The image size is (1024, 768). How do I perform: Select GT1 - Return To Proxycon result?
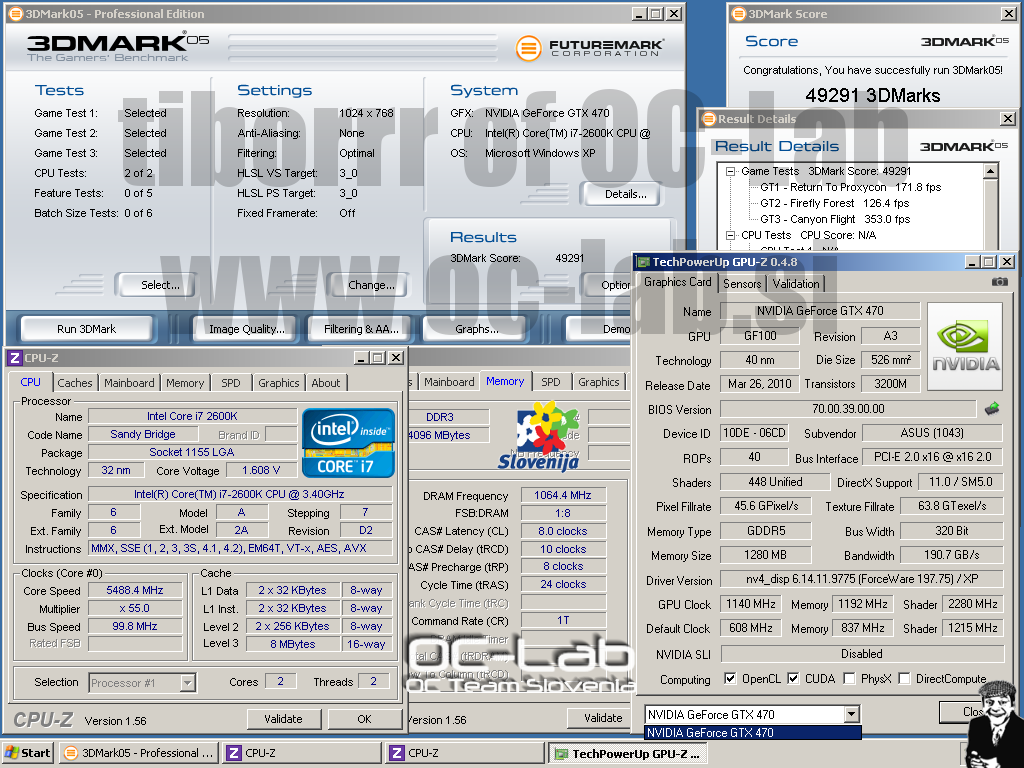850,187
